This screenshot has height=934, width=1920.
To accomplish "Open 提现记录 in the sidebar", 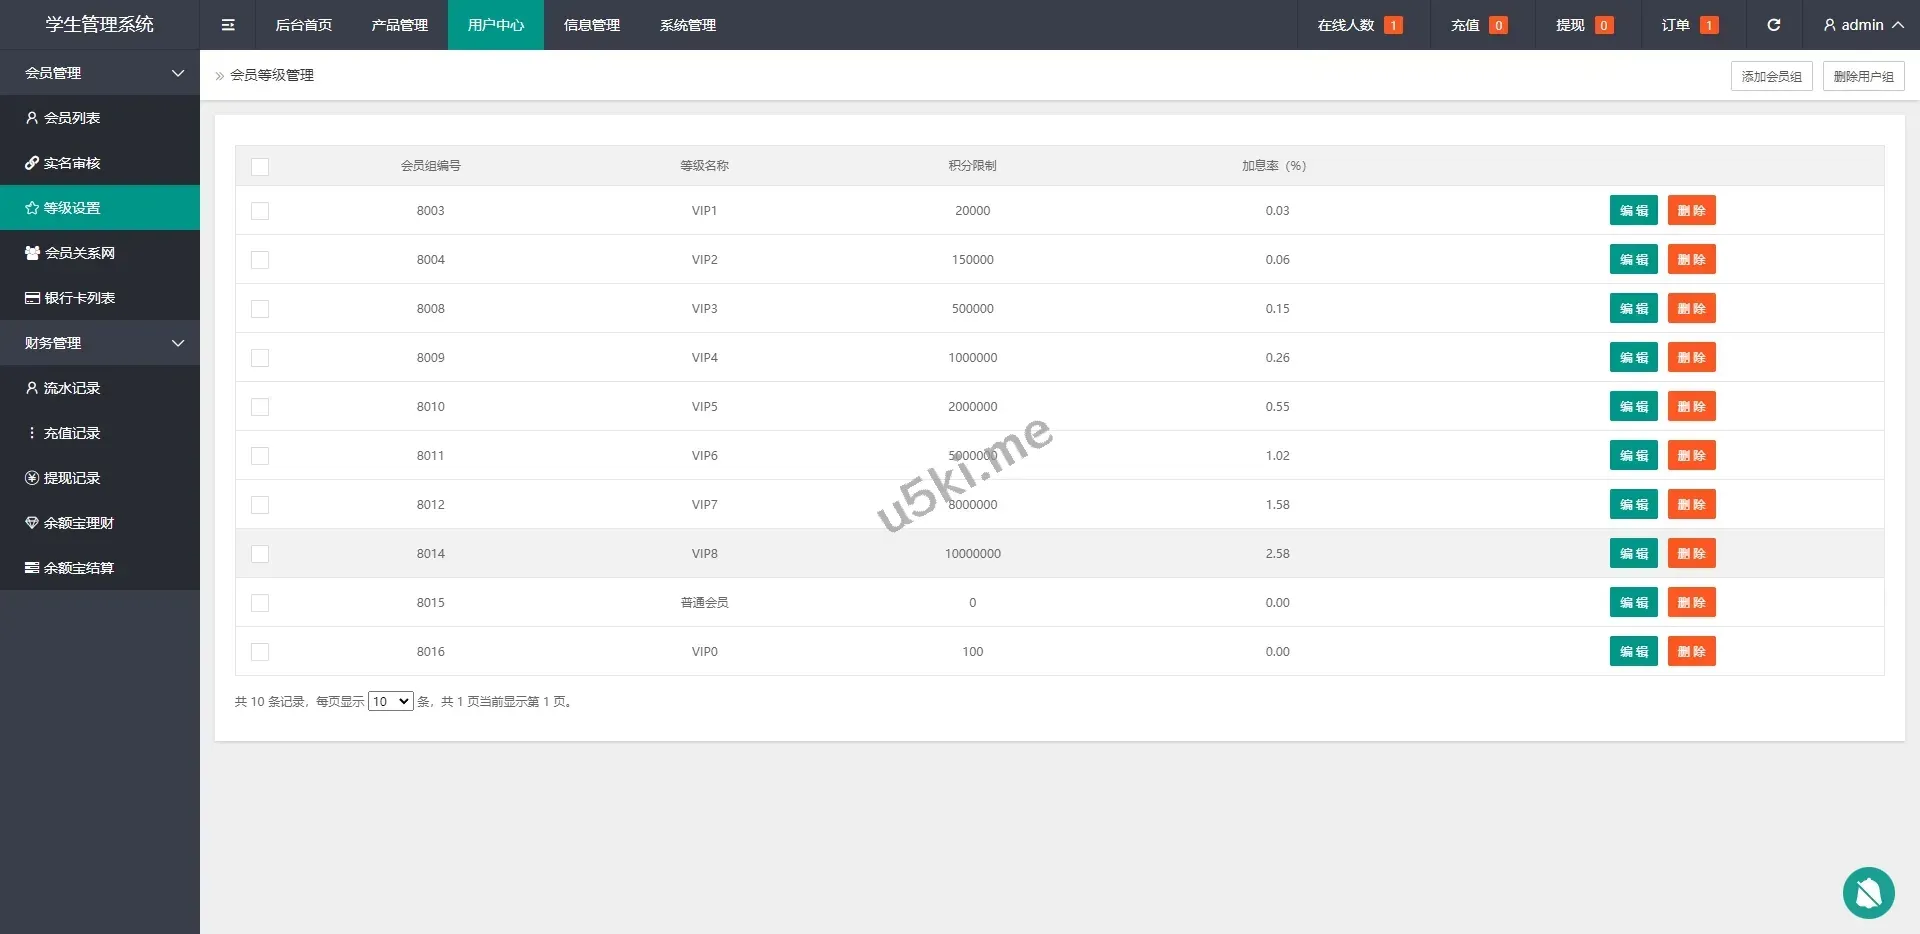I will 63,478.
